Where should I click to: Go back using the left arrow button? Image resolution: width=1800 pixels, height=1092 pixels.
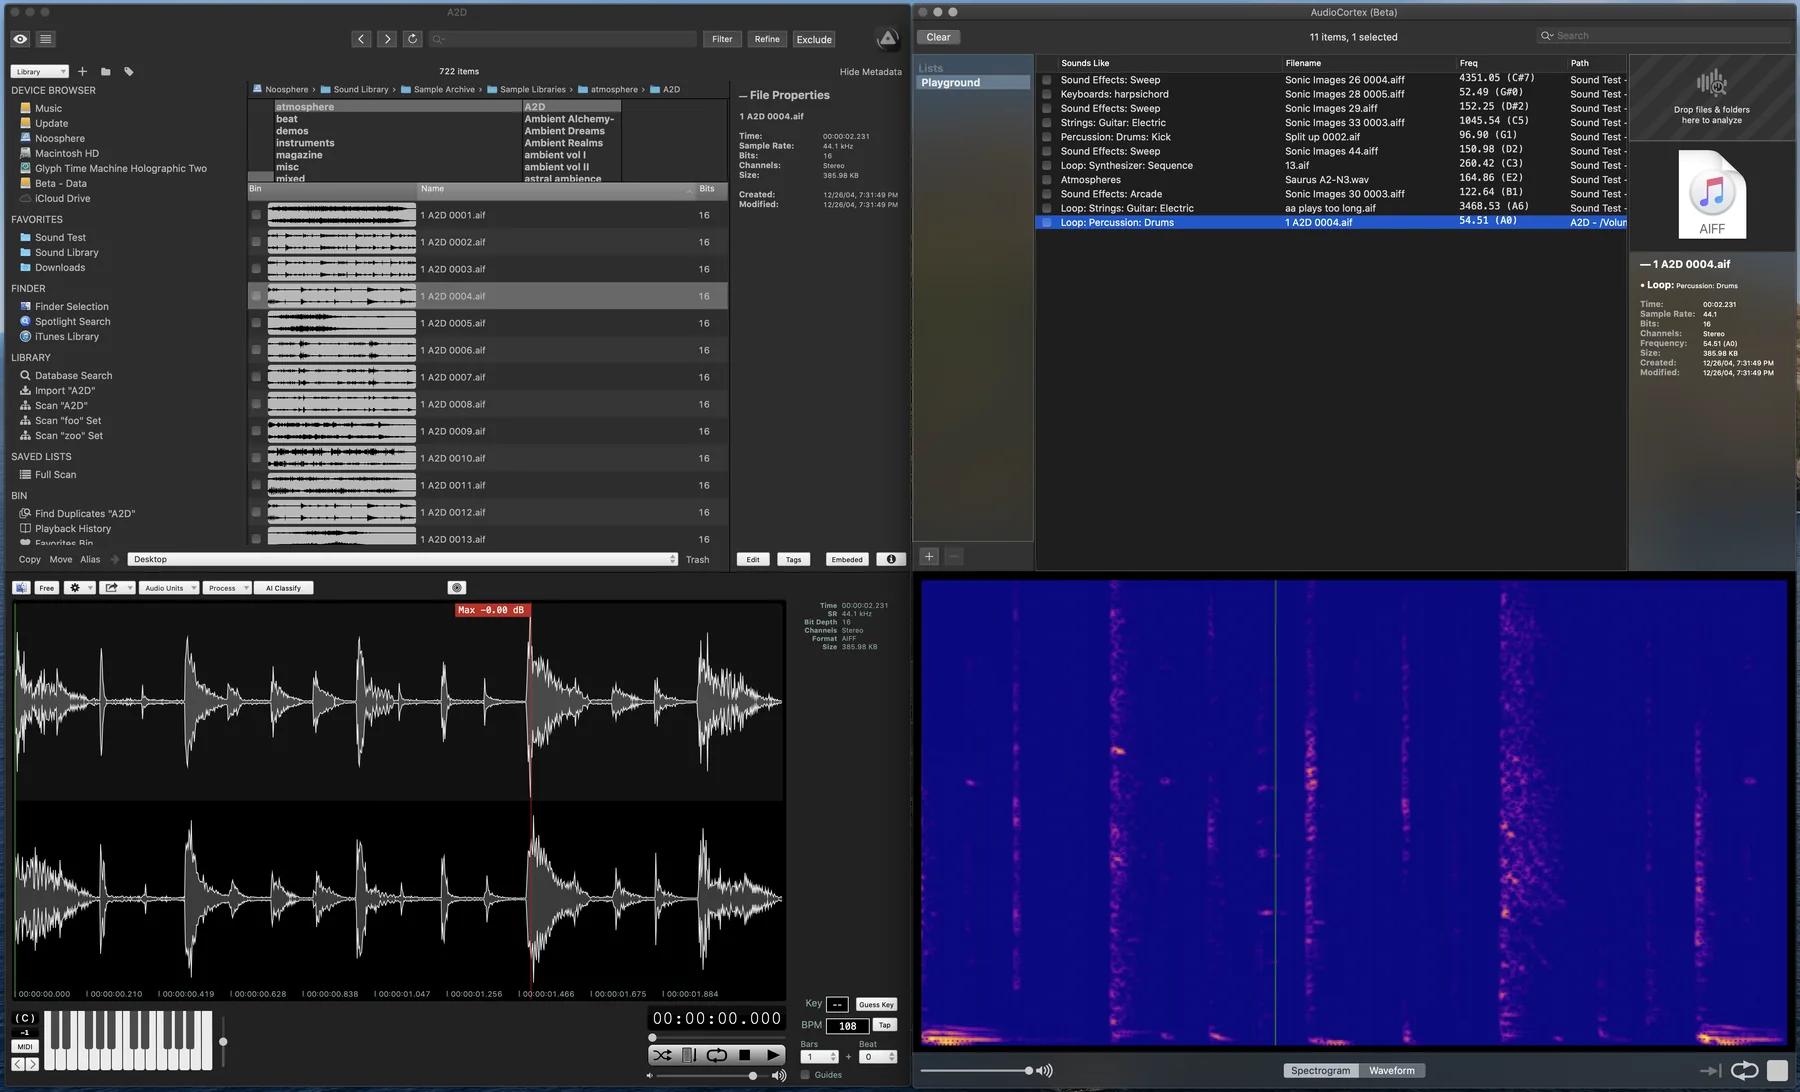pos(361,39)
